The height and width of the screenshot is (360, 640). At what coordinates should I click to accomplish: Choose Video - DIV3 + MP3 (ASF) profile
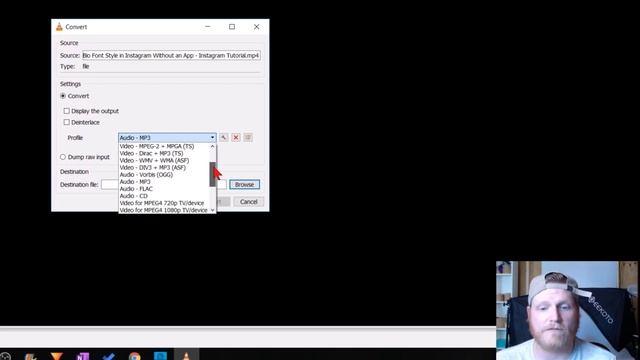click(x=164, y=167)
